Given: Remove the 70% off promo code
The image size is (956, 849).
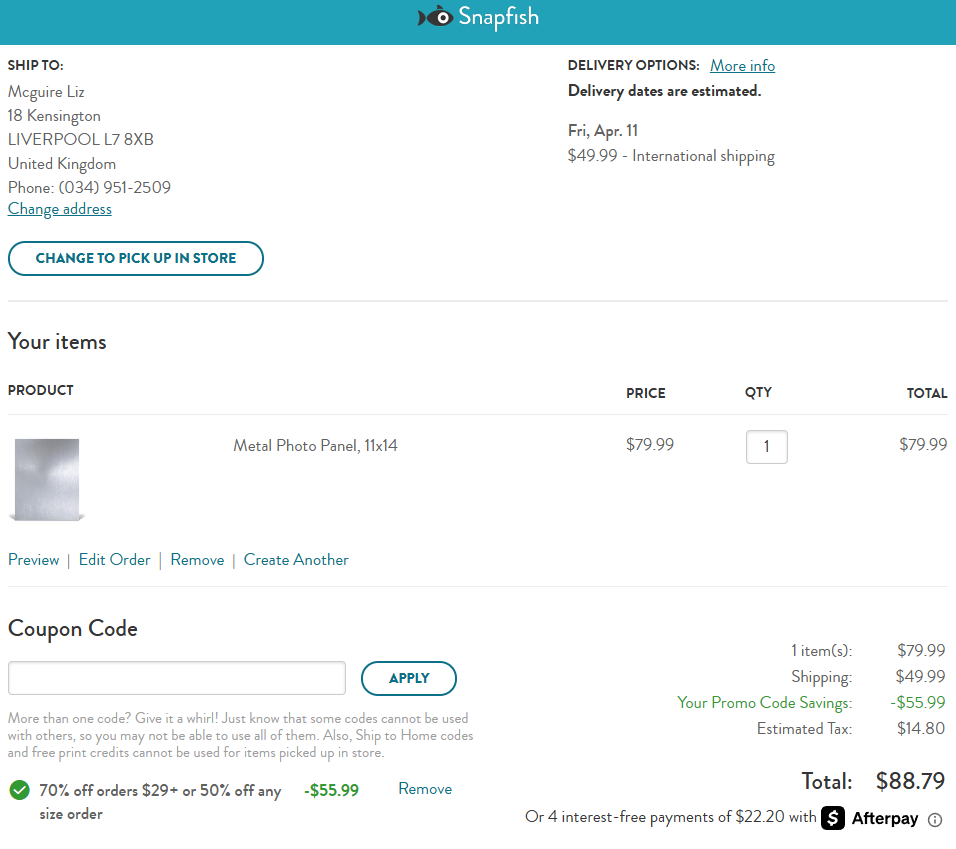Looking at the screenshot, I should 425,789.
